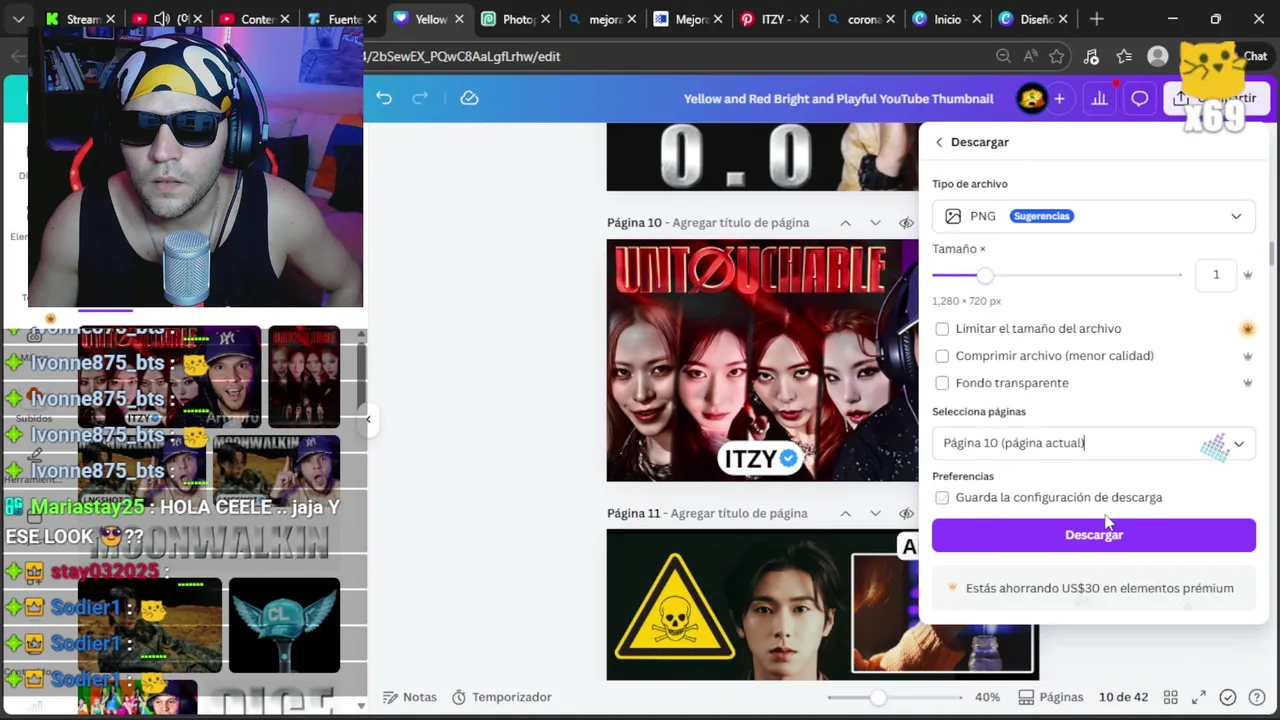Open the music extension icon in browser toolbar
This screenshot has width=1280, height=720.
click(1091, 56)
